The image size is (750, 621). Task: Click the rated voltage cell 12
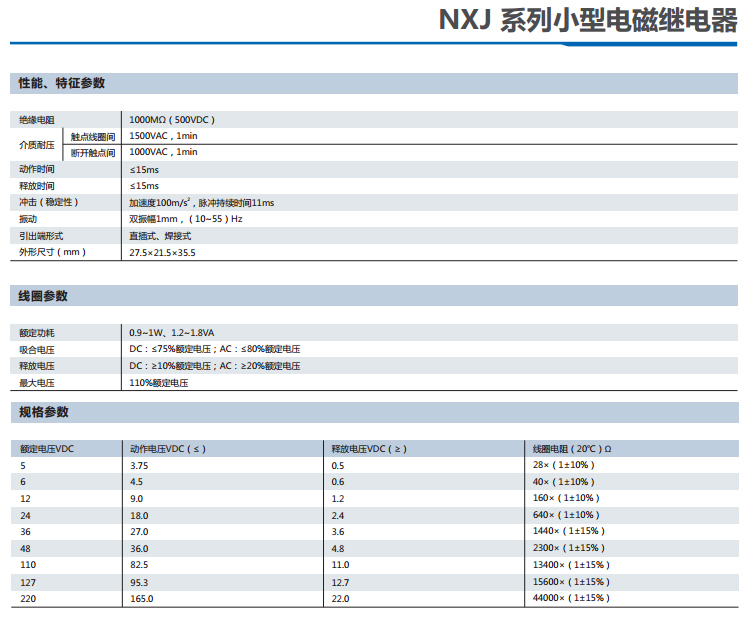coord(25,499)
